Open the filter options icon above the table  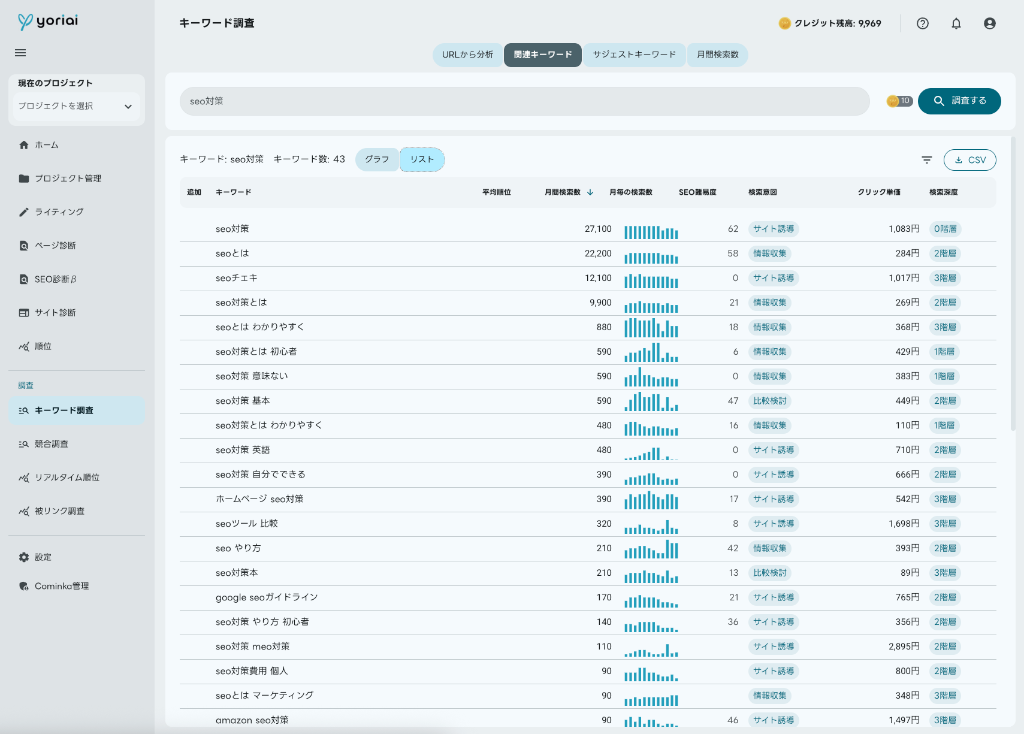(926, 159)
